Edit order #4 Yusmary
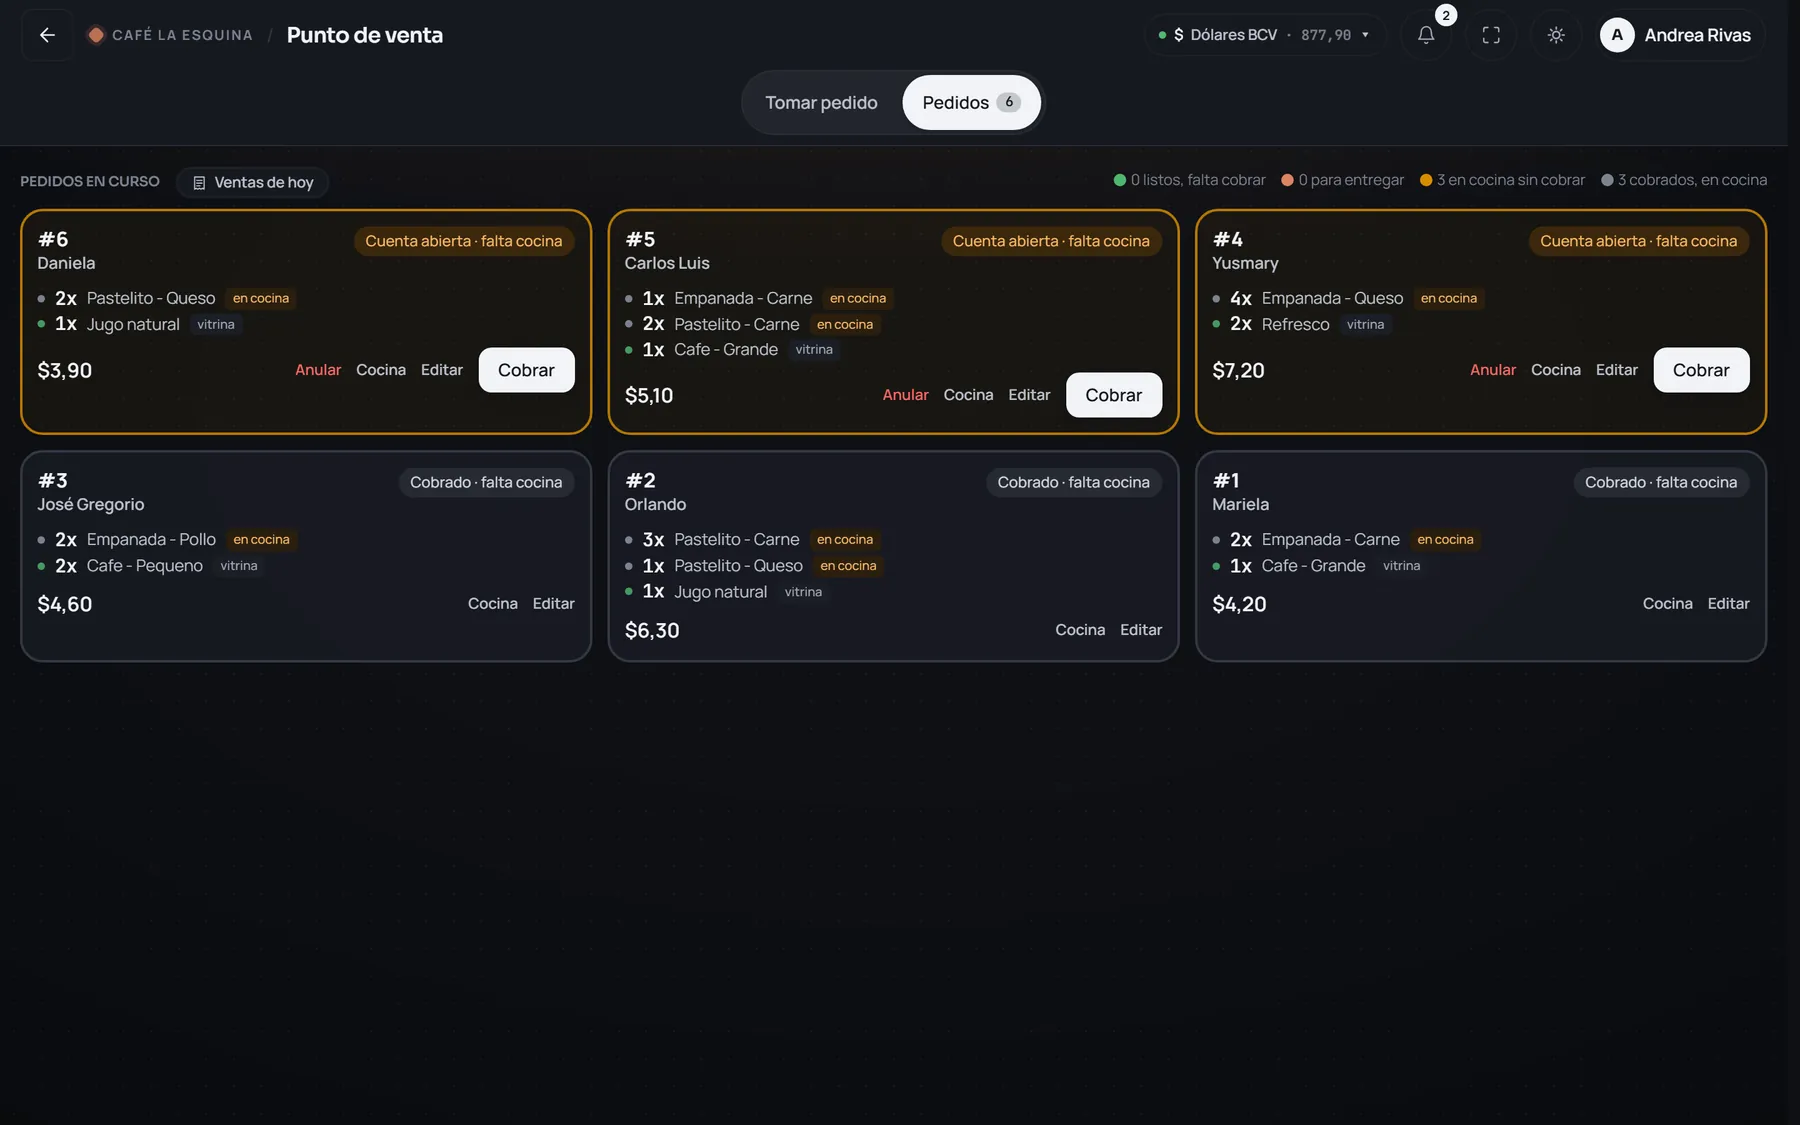 pos(1616,370)
